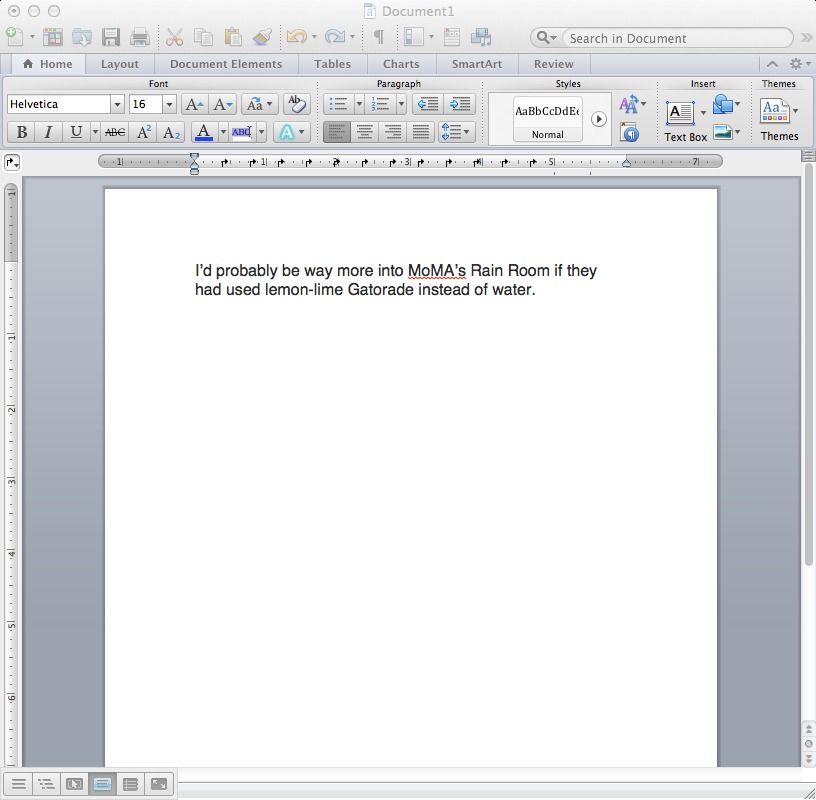Screen dimensions: 816x800
Task: Open Manage Styles icon
Action: click(x=629, y=132)
